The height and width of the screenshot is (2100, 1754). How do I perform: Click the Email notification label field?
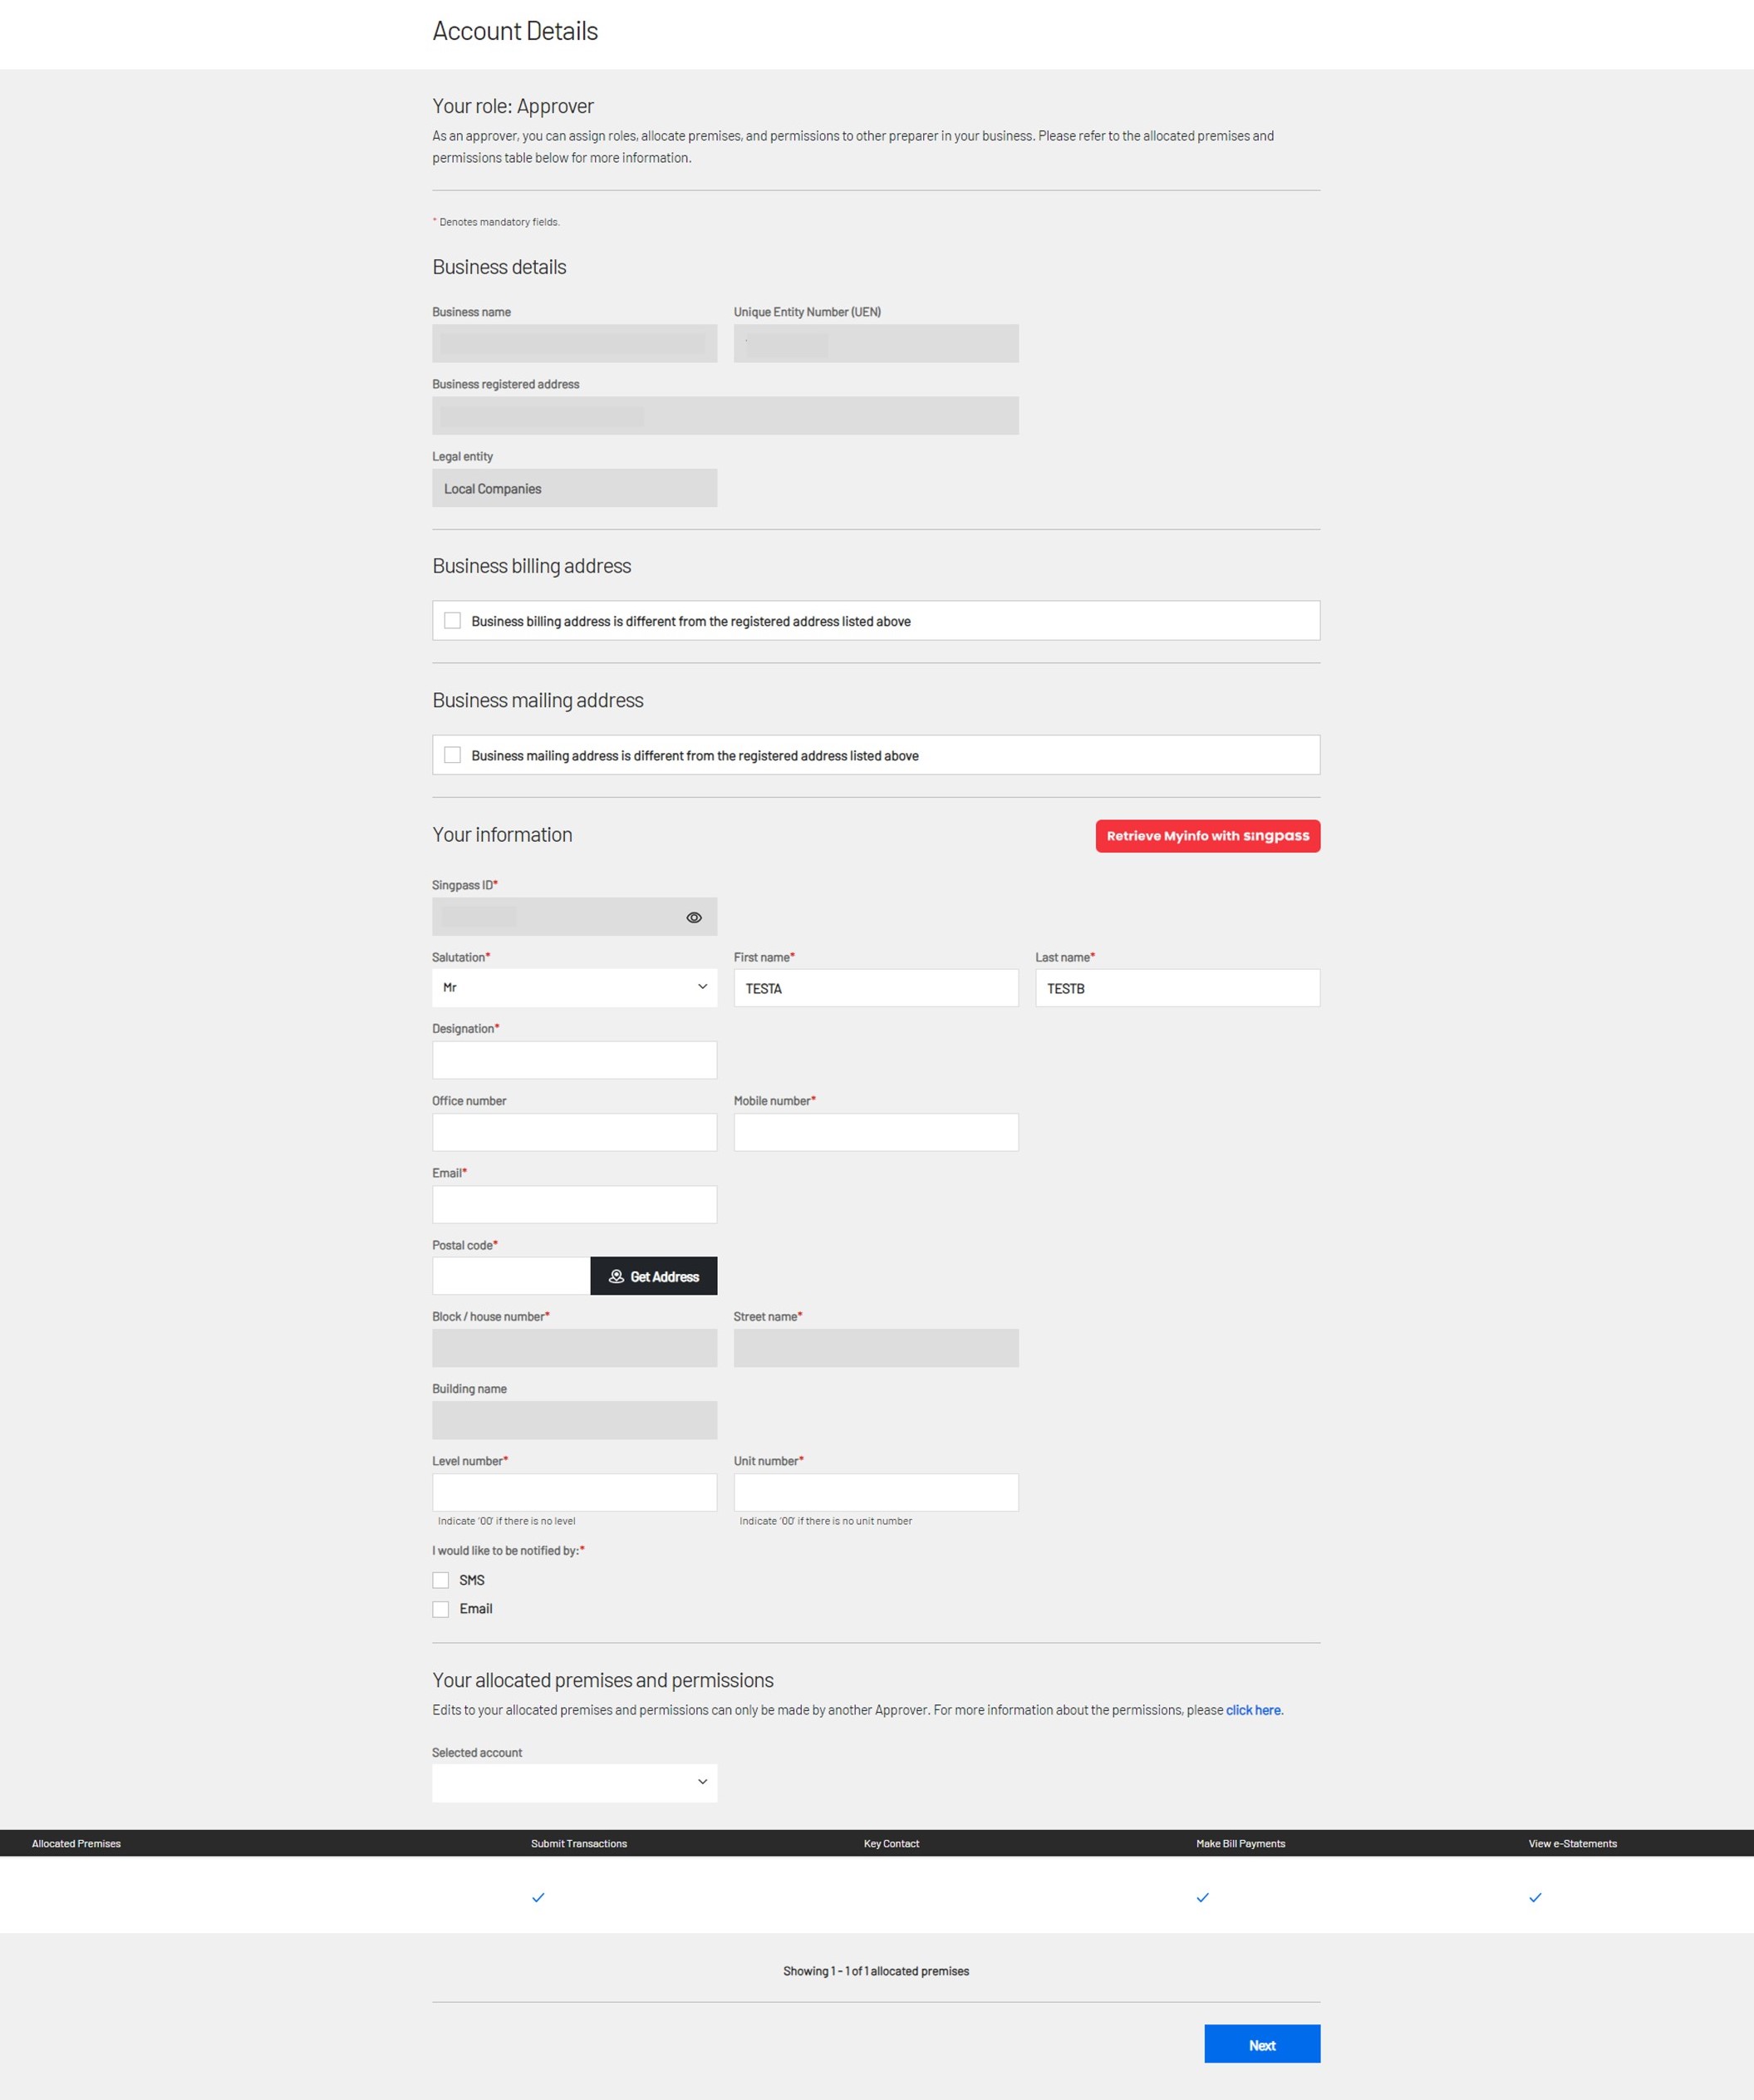click(478, 1608)
